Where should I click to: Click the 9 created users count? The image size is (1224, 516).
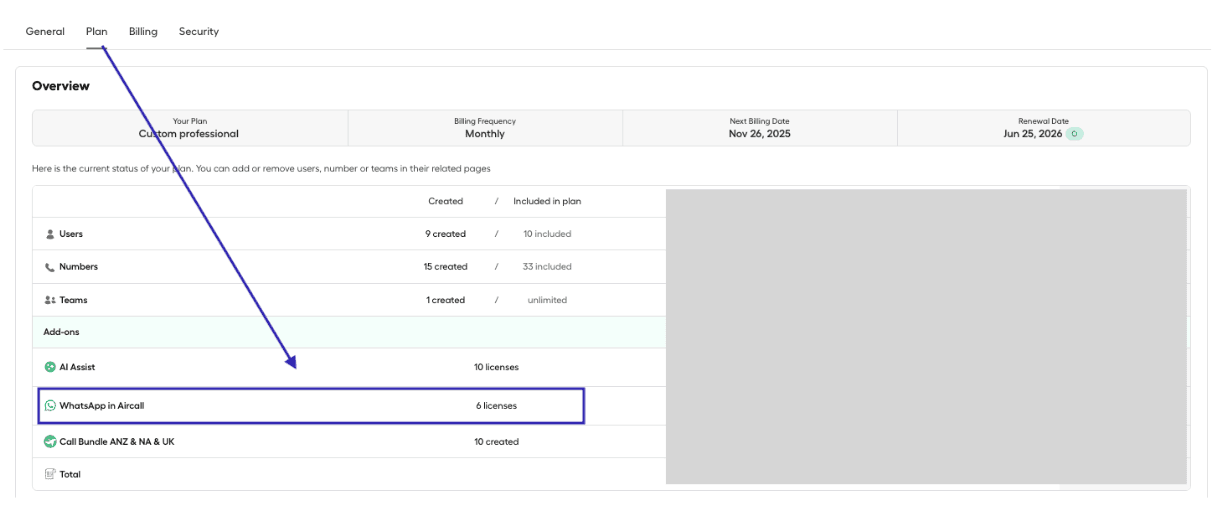point(445,234)
